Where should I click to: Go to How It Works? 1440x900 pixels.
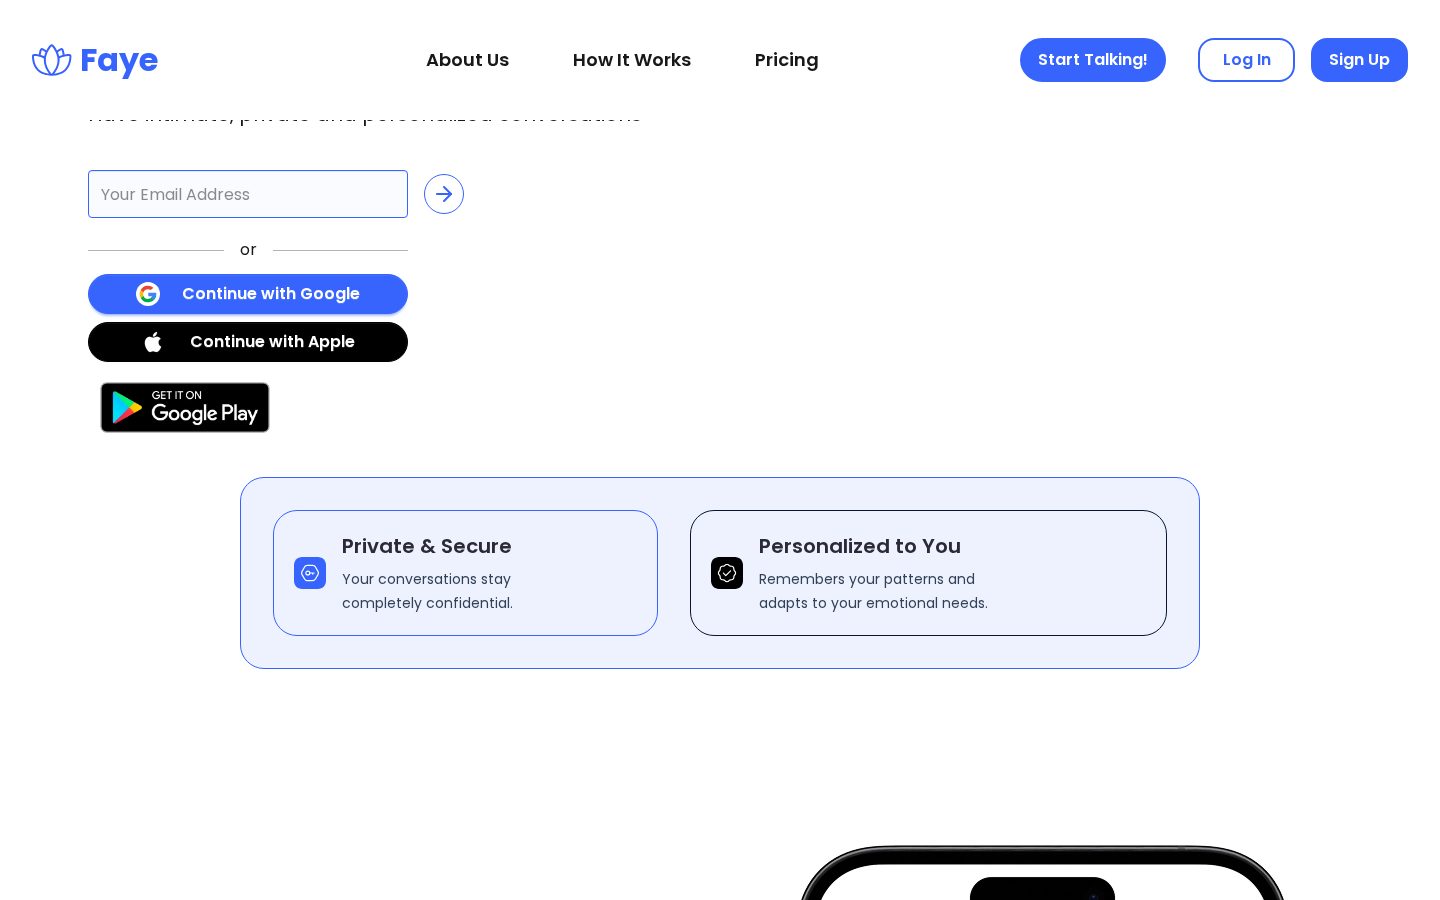[632, 60]
